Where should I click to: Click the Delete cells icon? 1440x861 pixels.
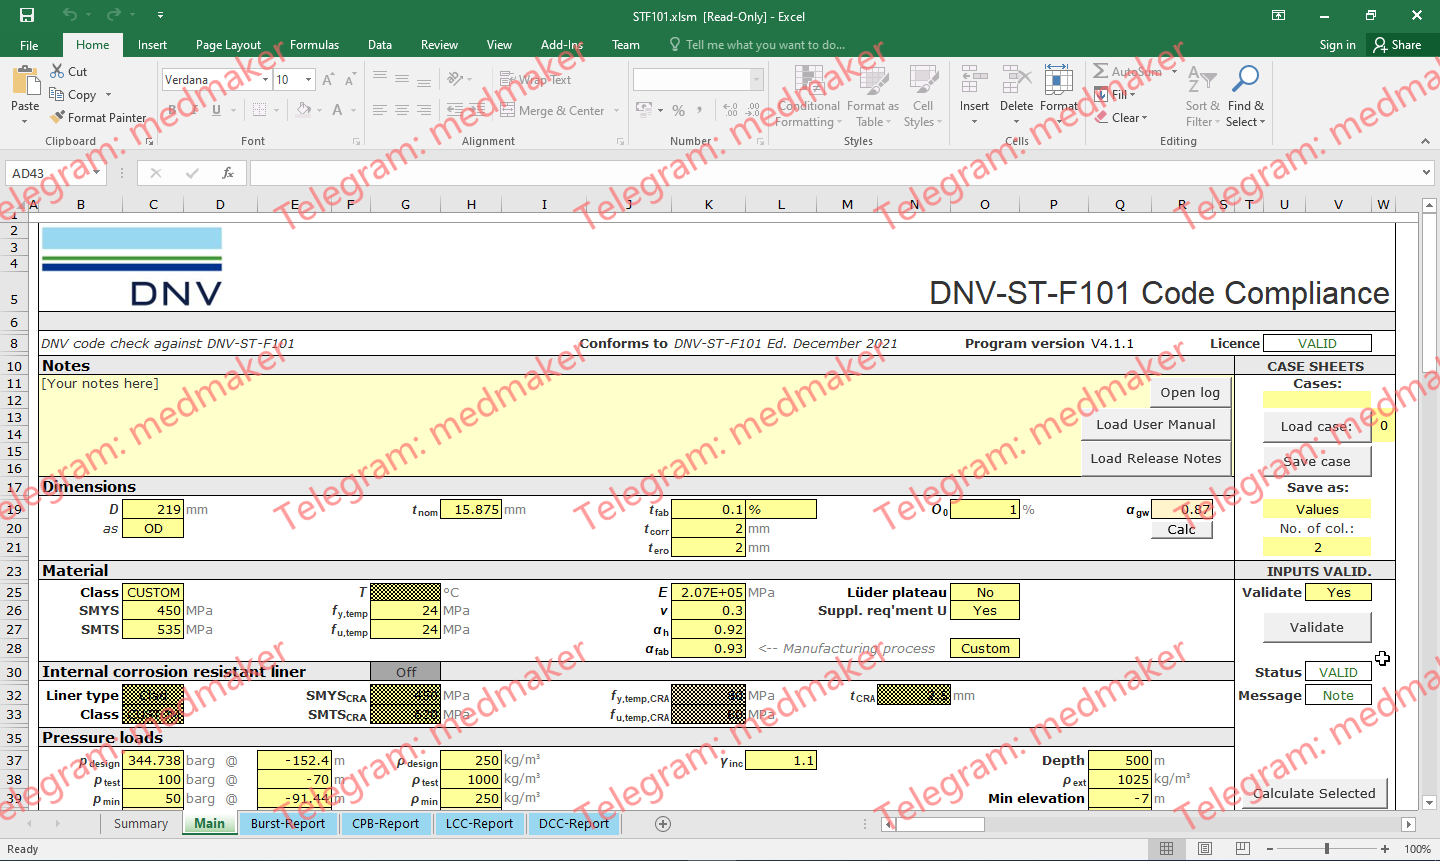point(1016,80)
